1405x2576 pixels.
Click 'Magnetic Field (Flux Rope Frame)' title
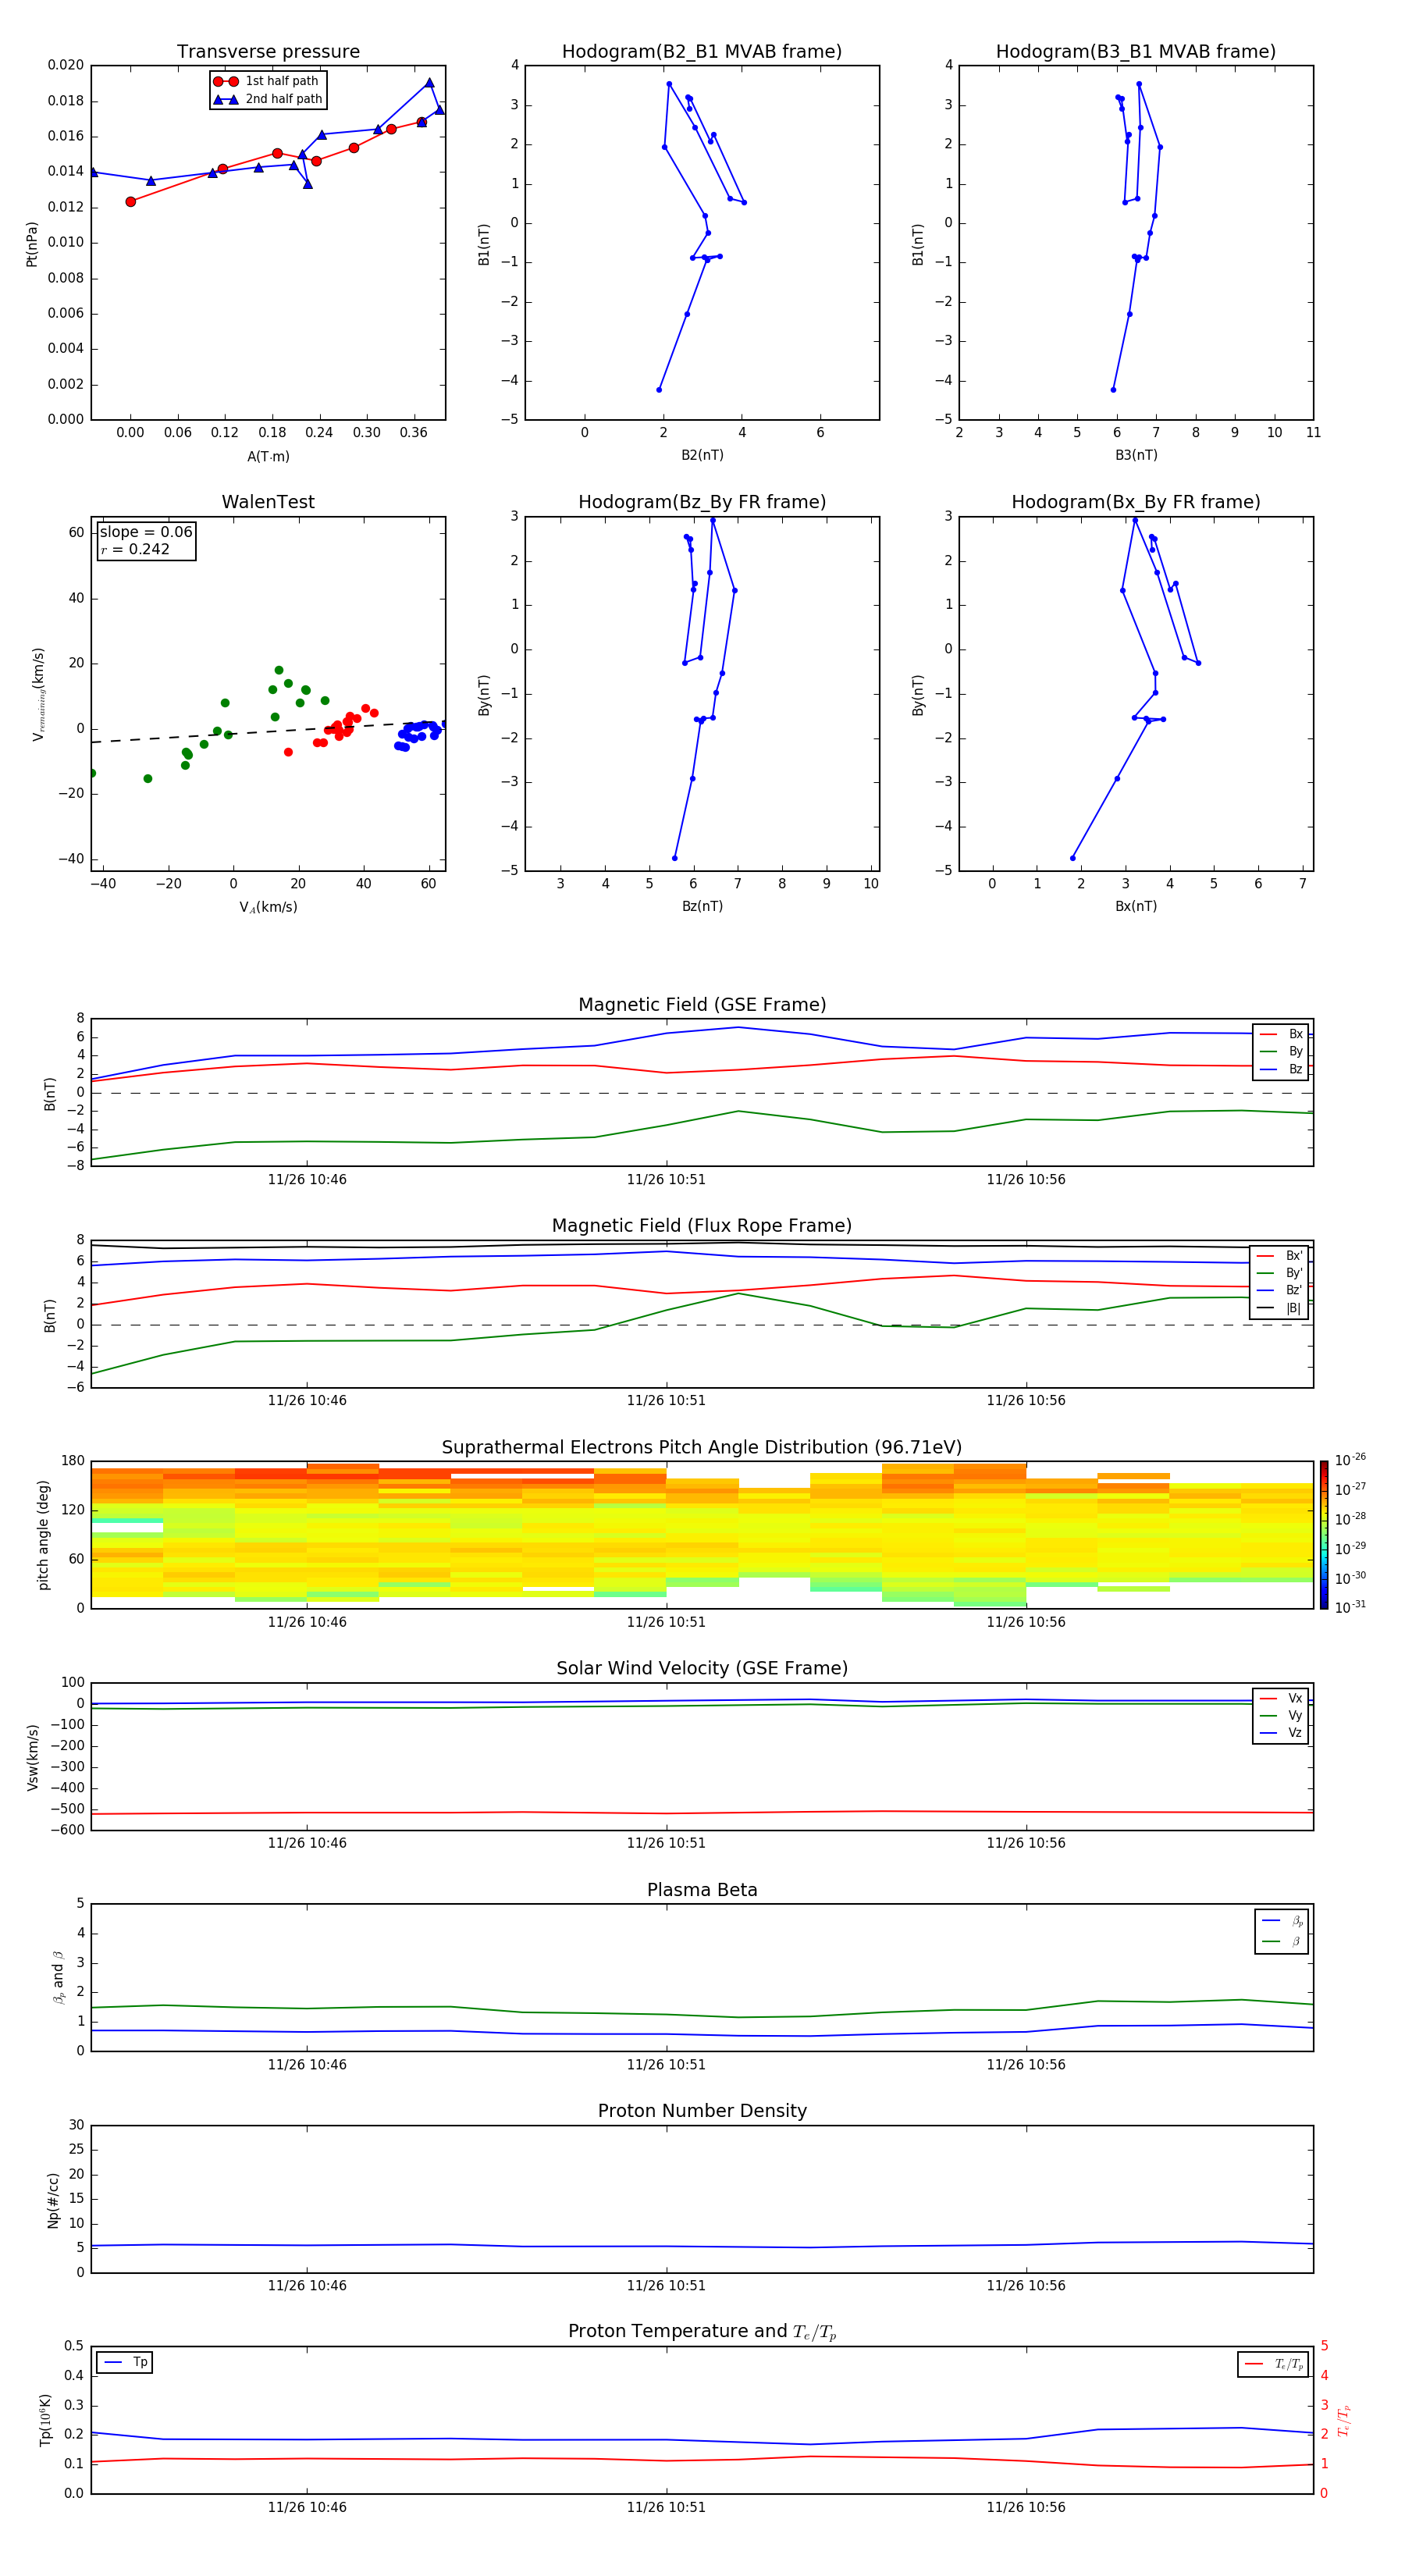[x=702, y=1226]
